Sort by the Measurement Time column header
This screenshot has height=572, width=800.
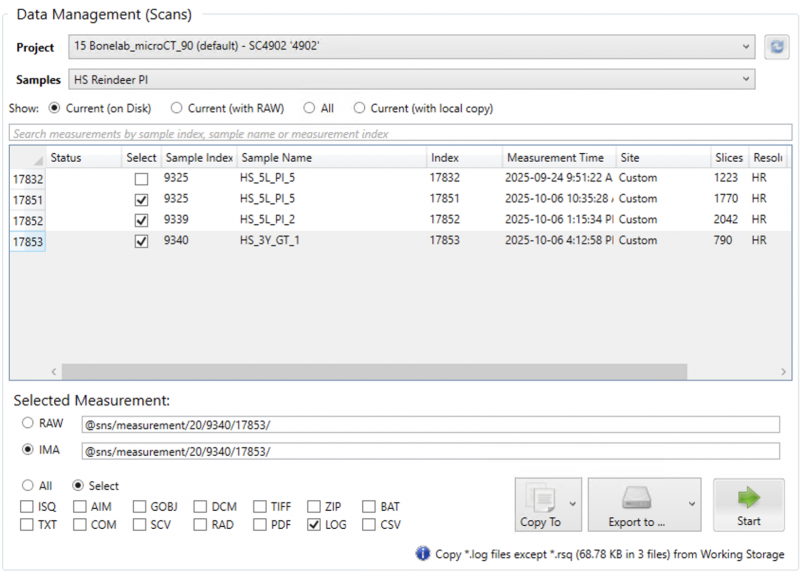click(x=559, y=158)
